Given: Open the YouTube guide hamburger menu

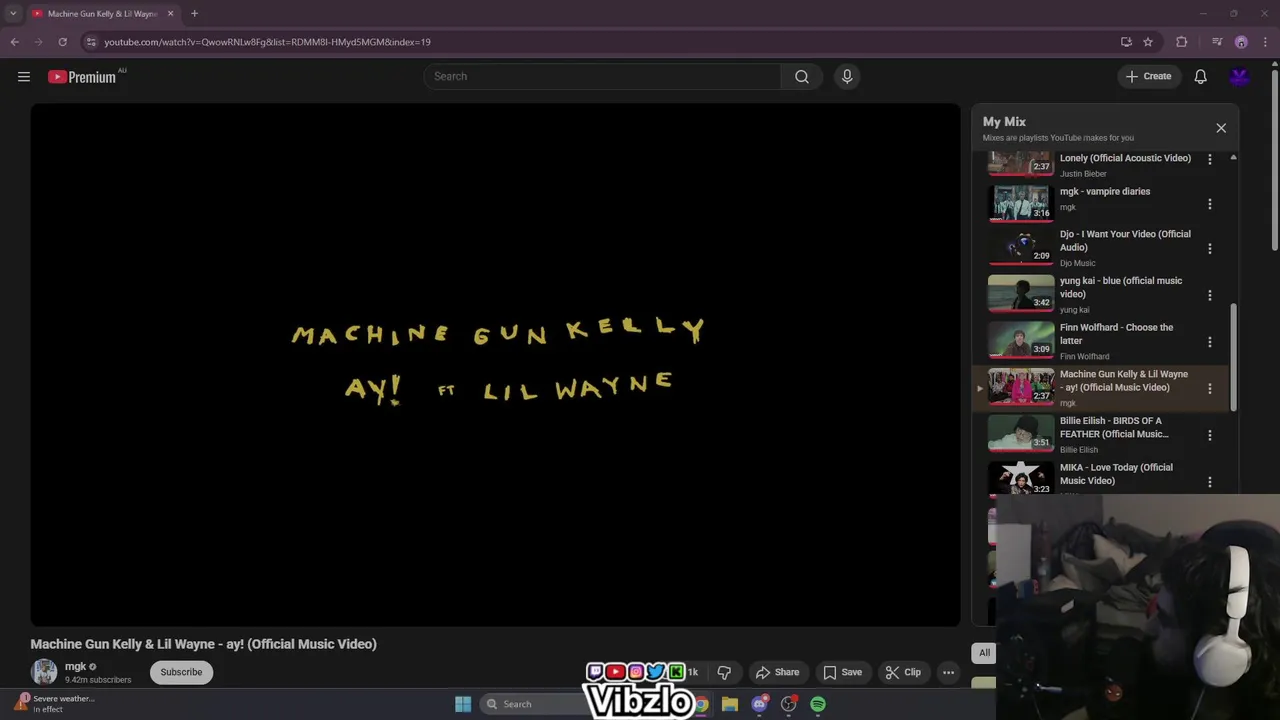Looking at the screenshot, I should (24, 77).
